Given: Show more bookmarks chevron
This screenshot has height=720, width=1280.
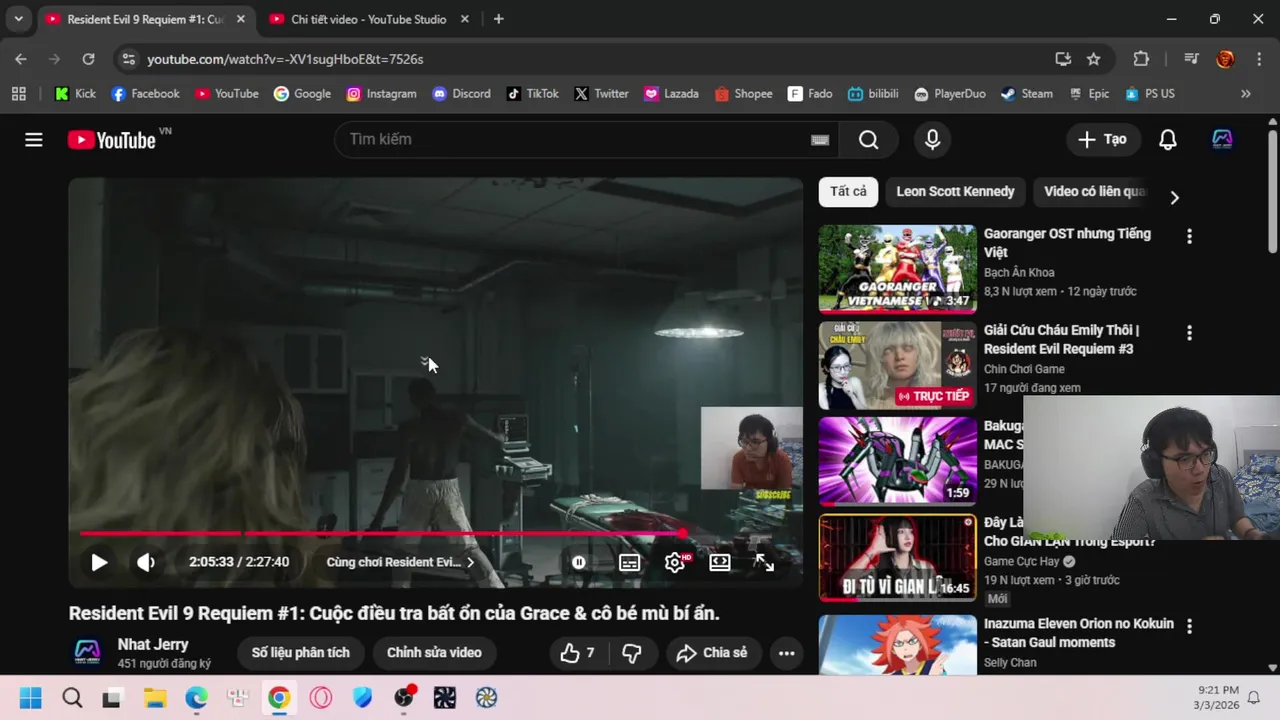Looking at the screenshot, I should pos(1245,94).
